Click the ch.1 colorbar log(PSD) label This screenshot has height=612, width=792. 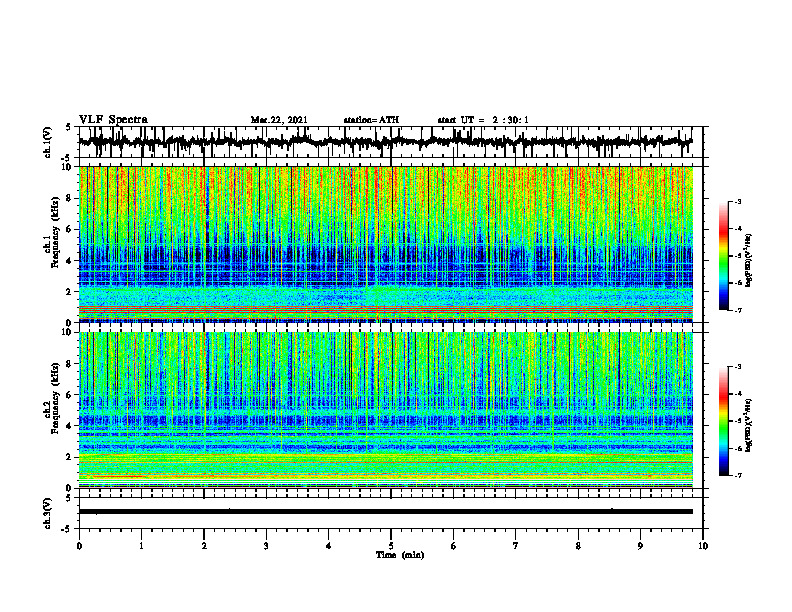tap(748, 260)
